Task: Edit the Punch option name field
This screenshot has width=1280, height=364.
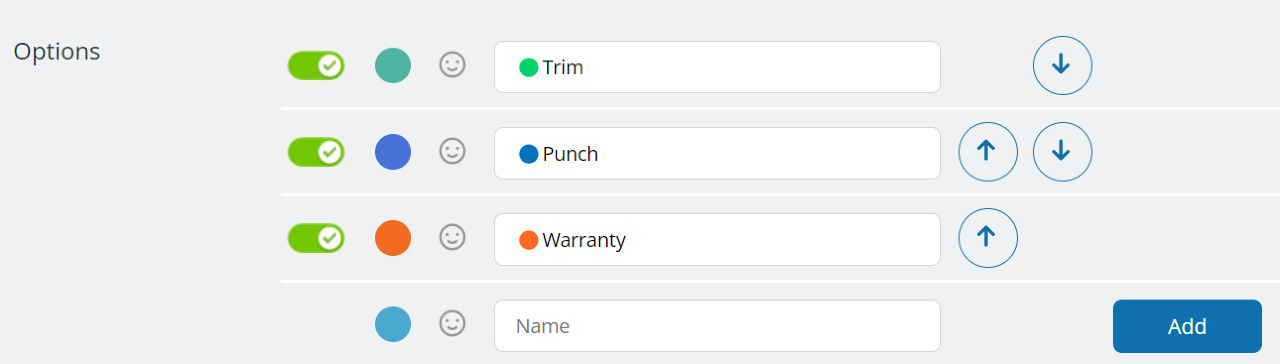Action: tap(717, 153)
